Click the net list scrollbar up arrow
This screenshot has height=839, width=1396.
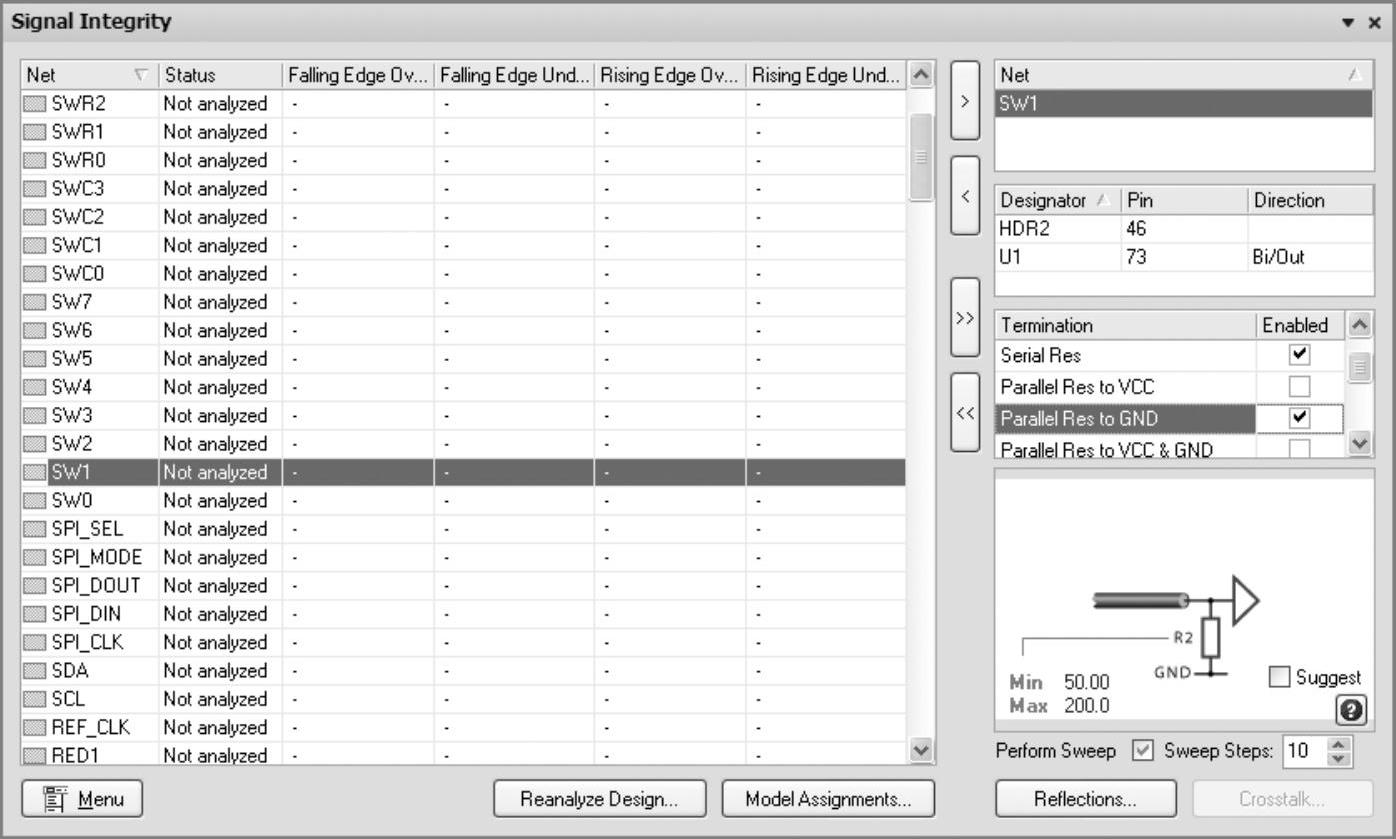pos(922,75)
